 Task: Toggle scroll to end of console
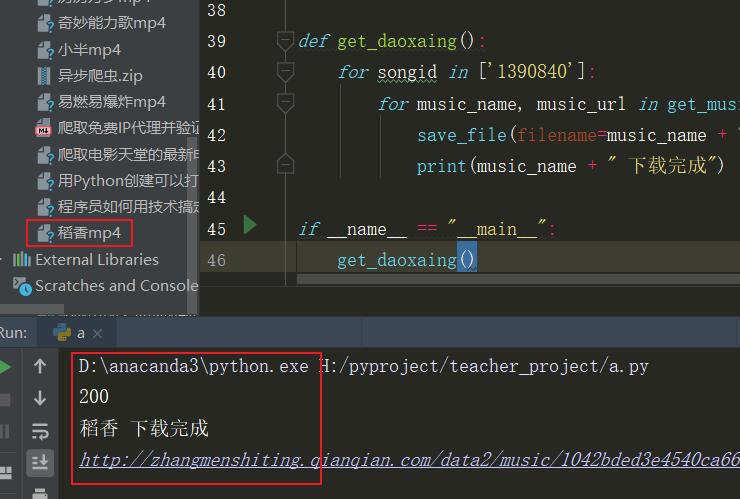tap(40, 462)
